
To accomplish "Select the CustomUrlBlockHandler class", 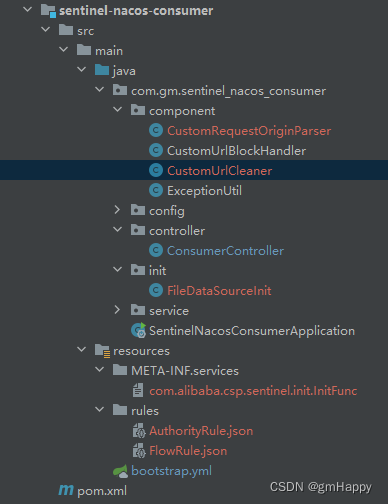I will pyautogui.click(x=236, y=151).
